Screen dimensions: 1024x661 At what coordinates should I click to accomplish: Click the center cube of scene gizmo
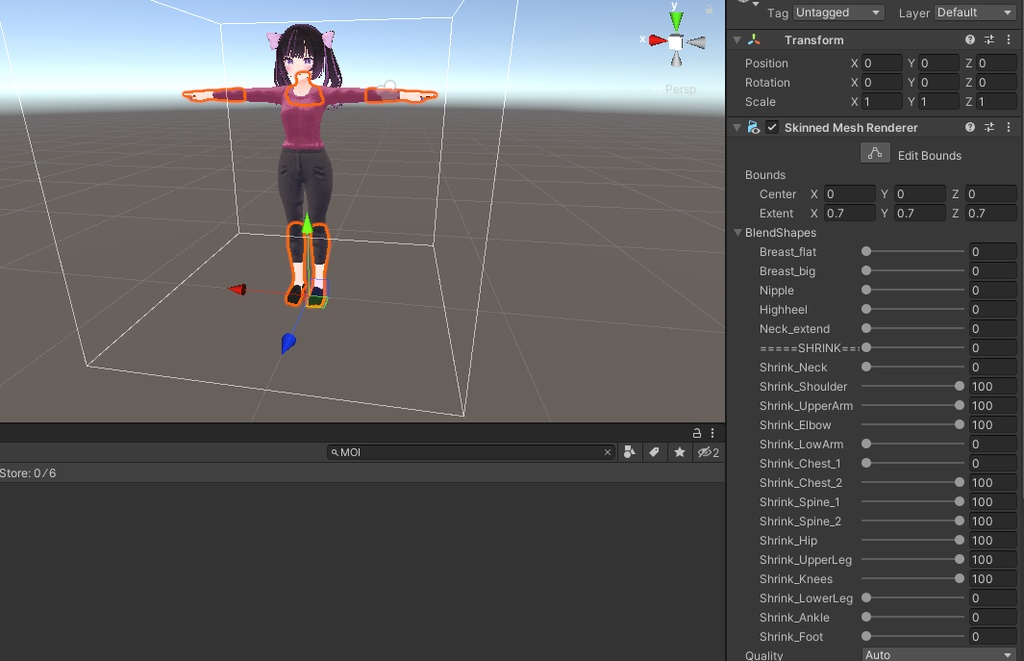click(x=676, y=42)
